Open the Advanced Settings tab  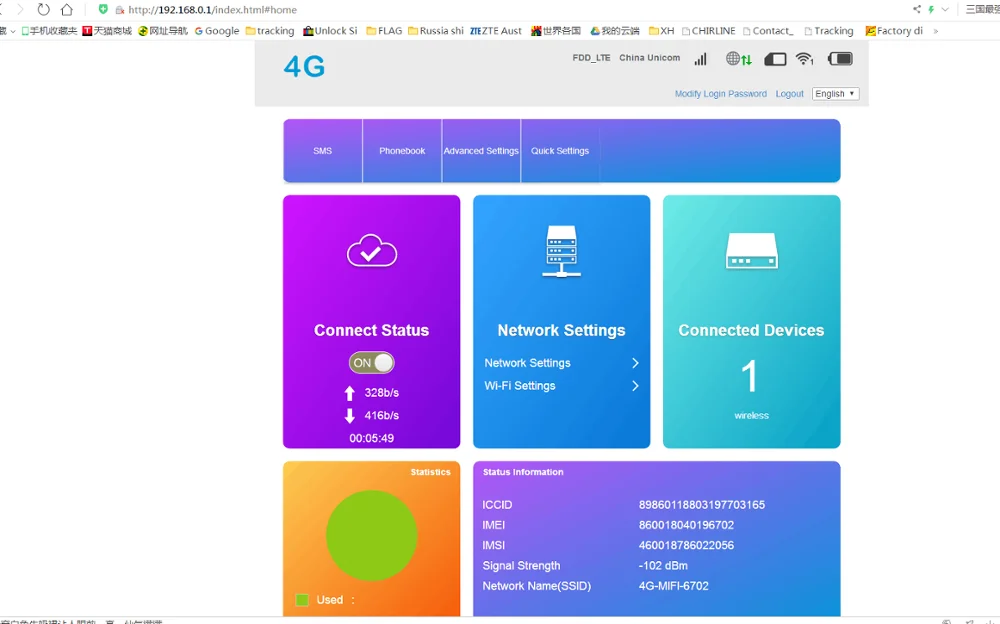click(481, 151)
